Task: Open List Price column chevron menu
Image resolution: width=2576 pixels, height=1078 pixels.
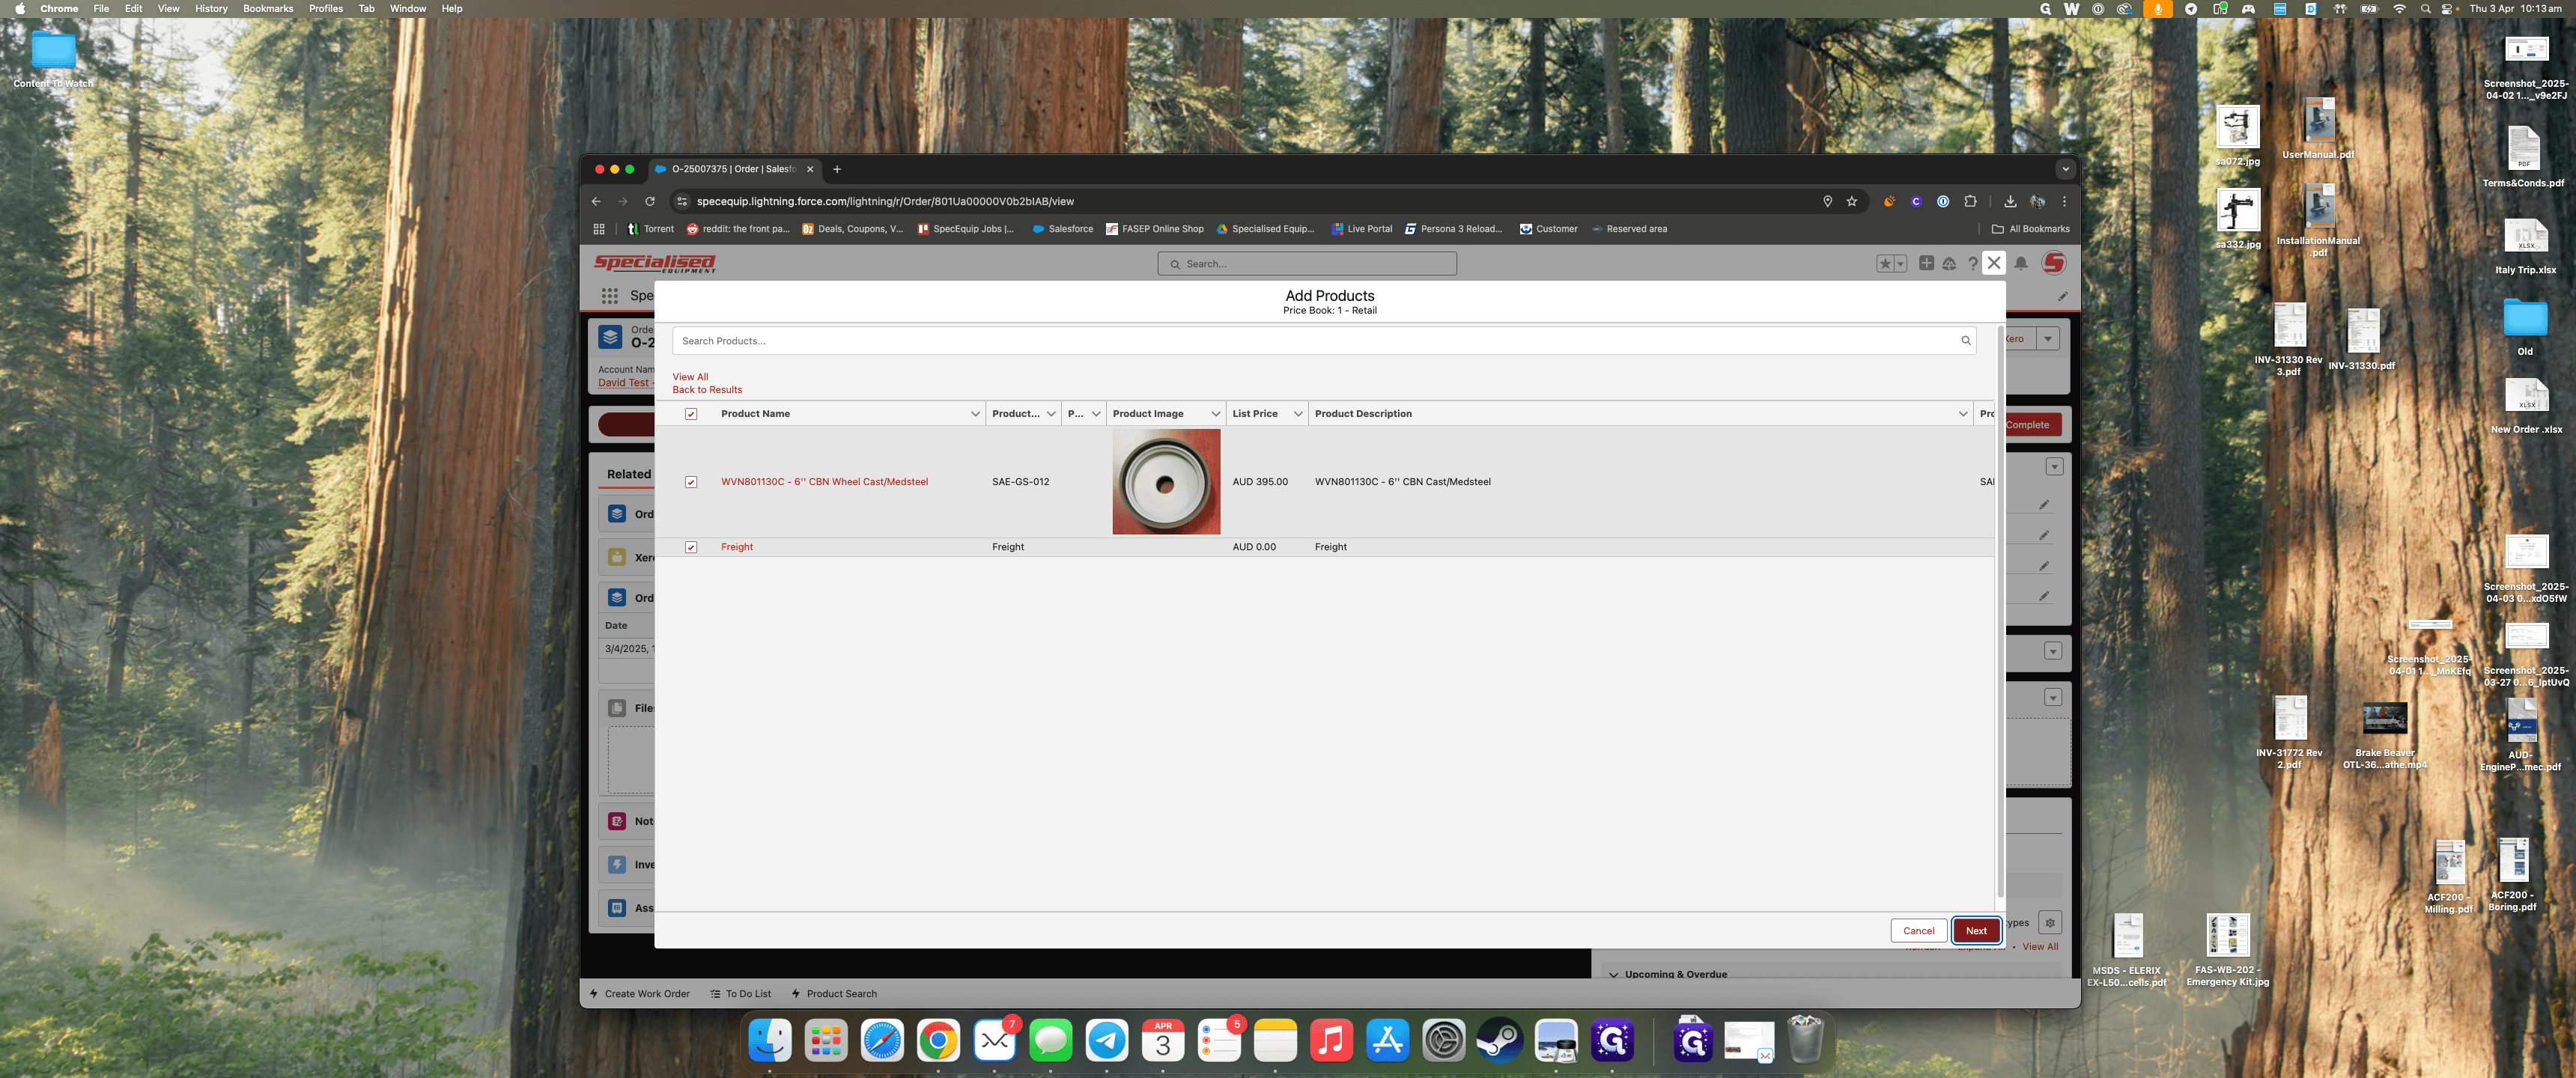Action: [x=1298, y=414]
